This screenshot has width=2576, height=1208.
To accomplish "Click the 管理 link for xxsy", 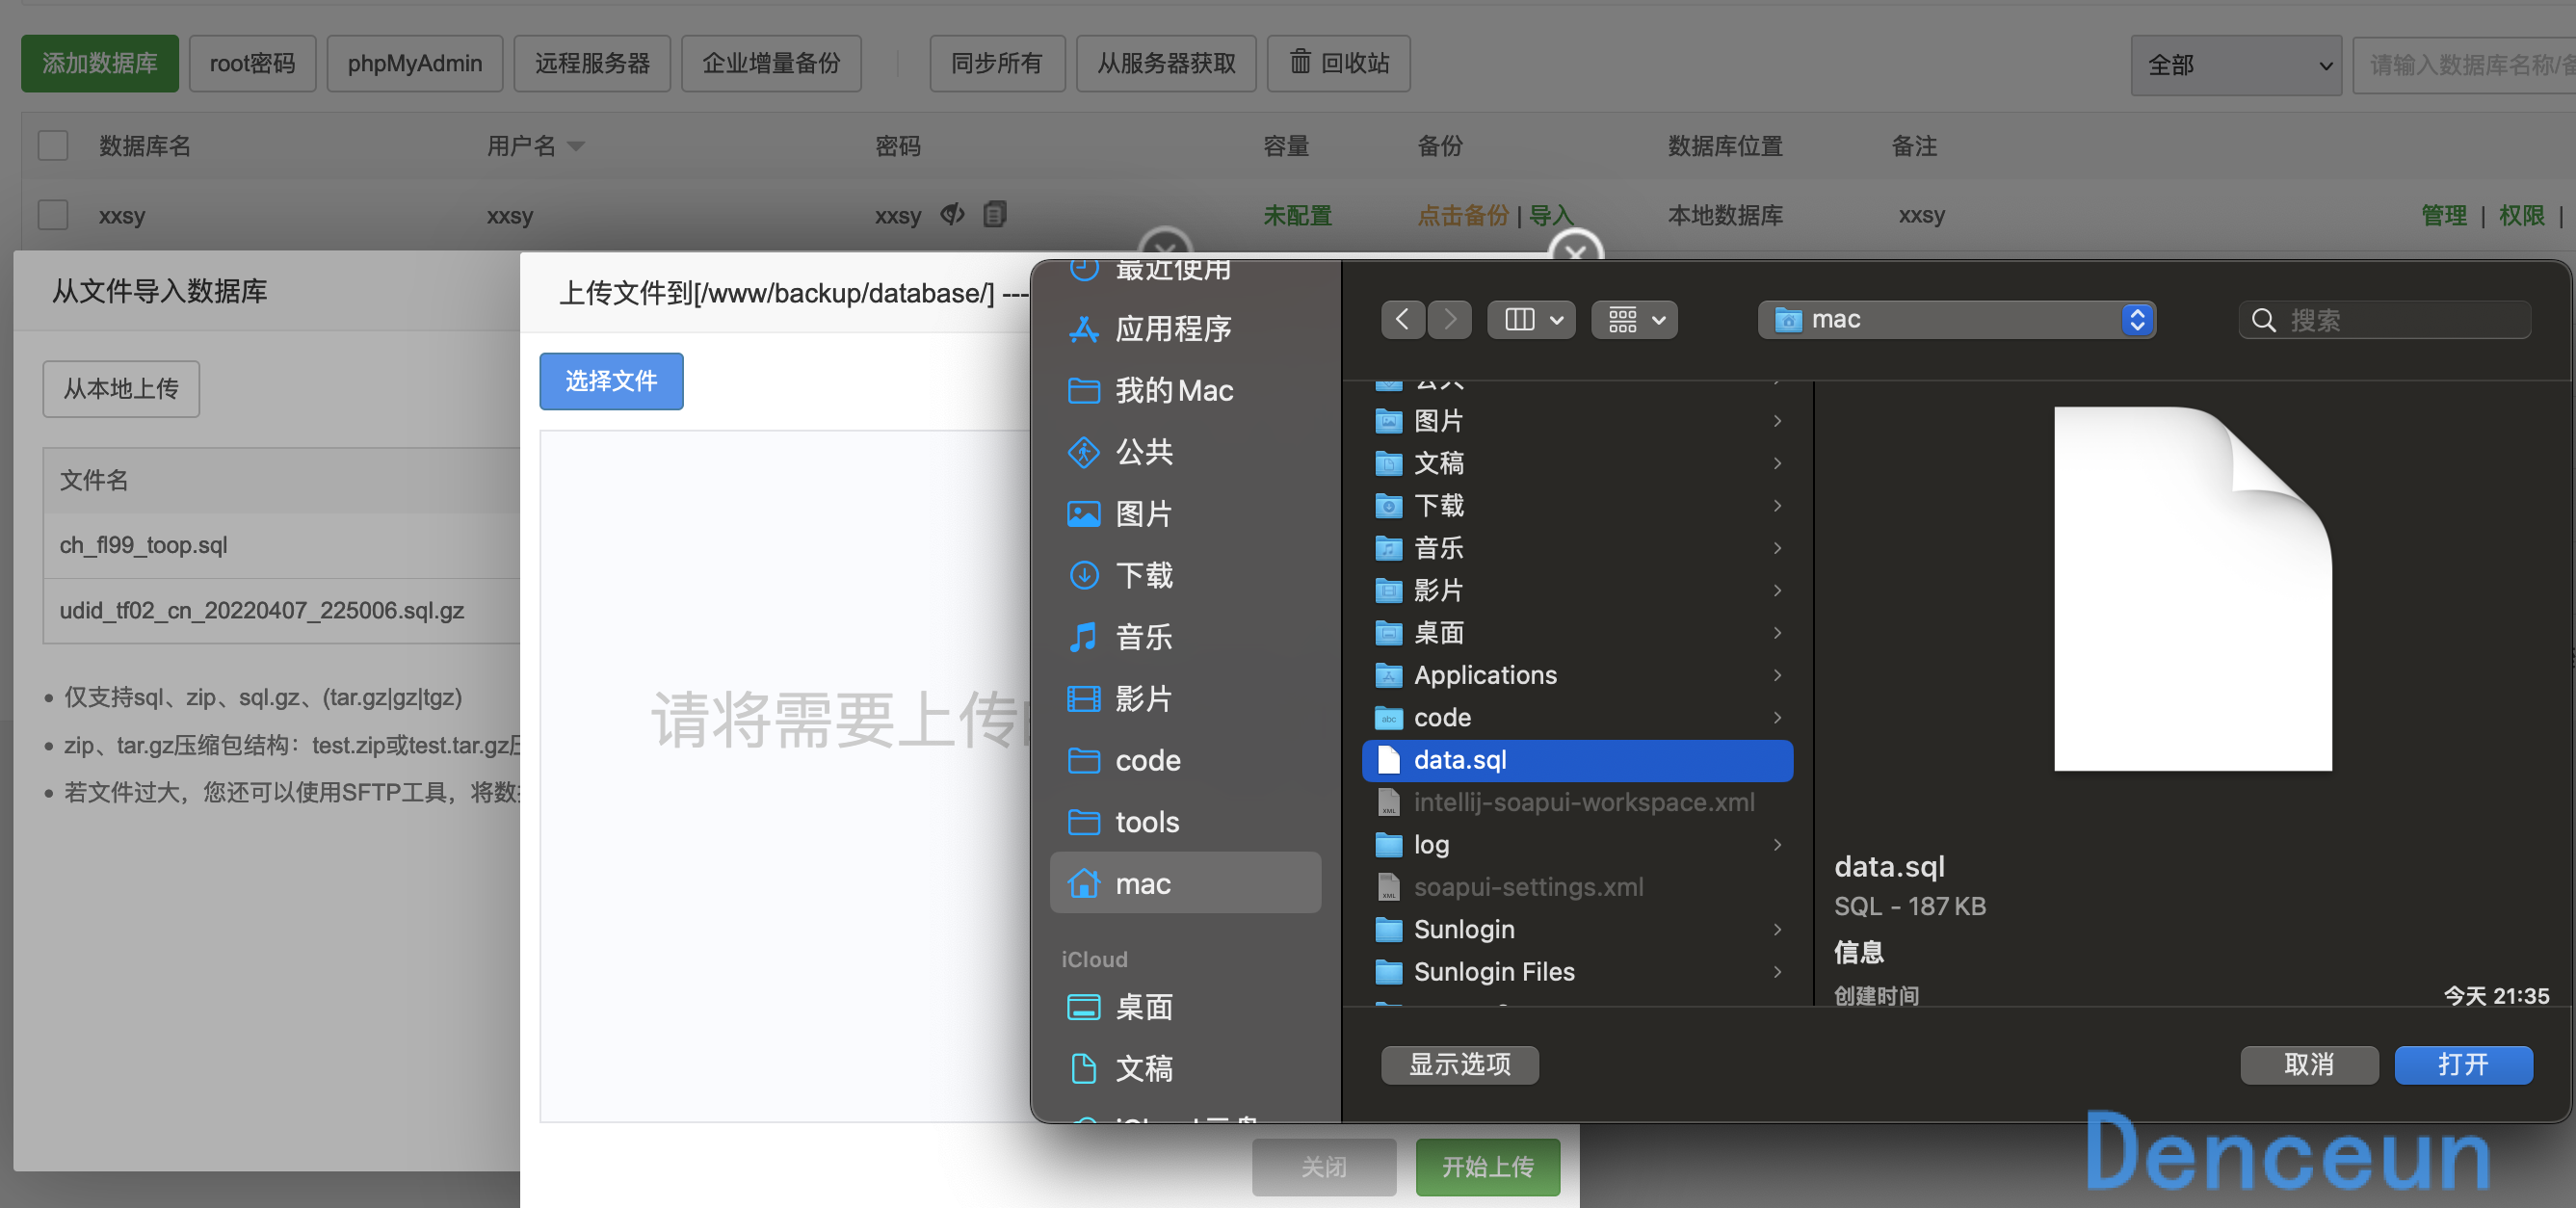I will pos(2444,215).
